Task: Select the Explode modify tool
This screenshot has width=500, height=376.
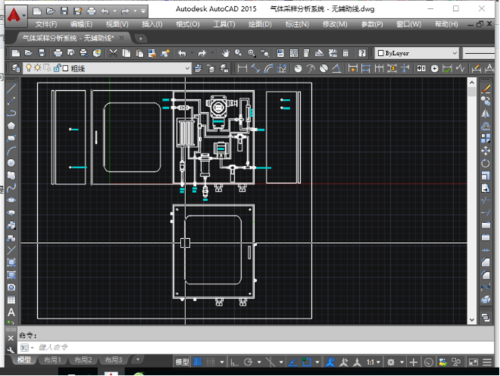Action: tap(486, 299)
